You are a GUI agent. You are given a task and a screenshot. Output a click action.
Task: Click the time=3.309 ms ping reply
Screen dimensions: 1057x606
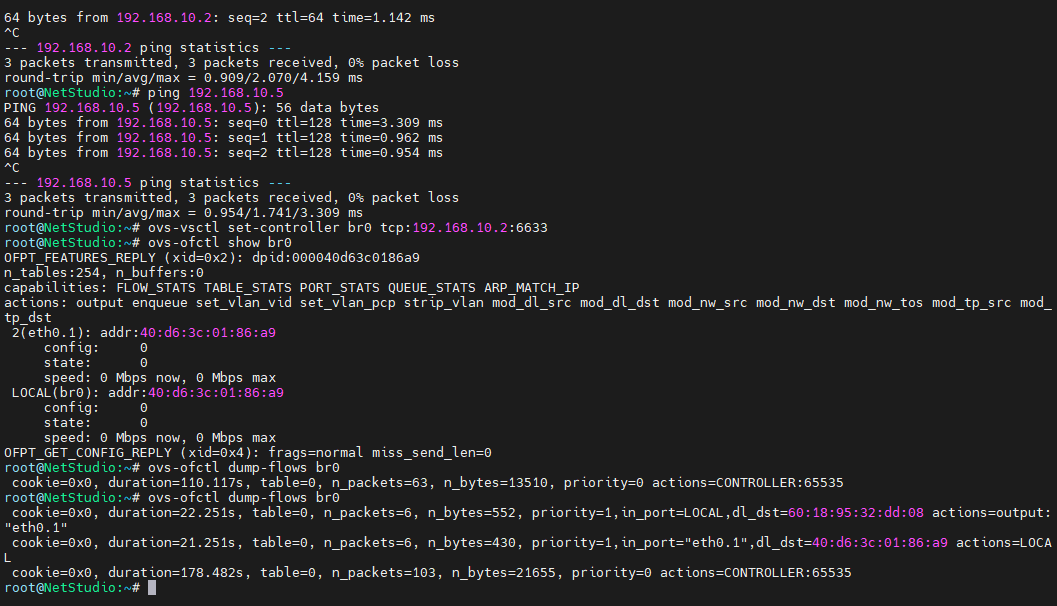coord(391,122)
